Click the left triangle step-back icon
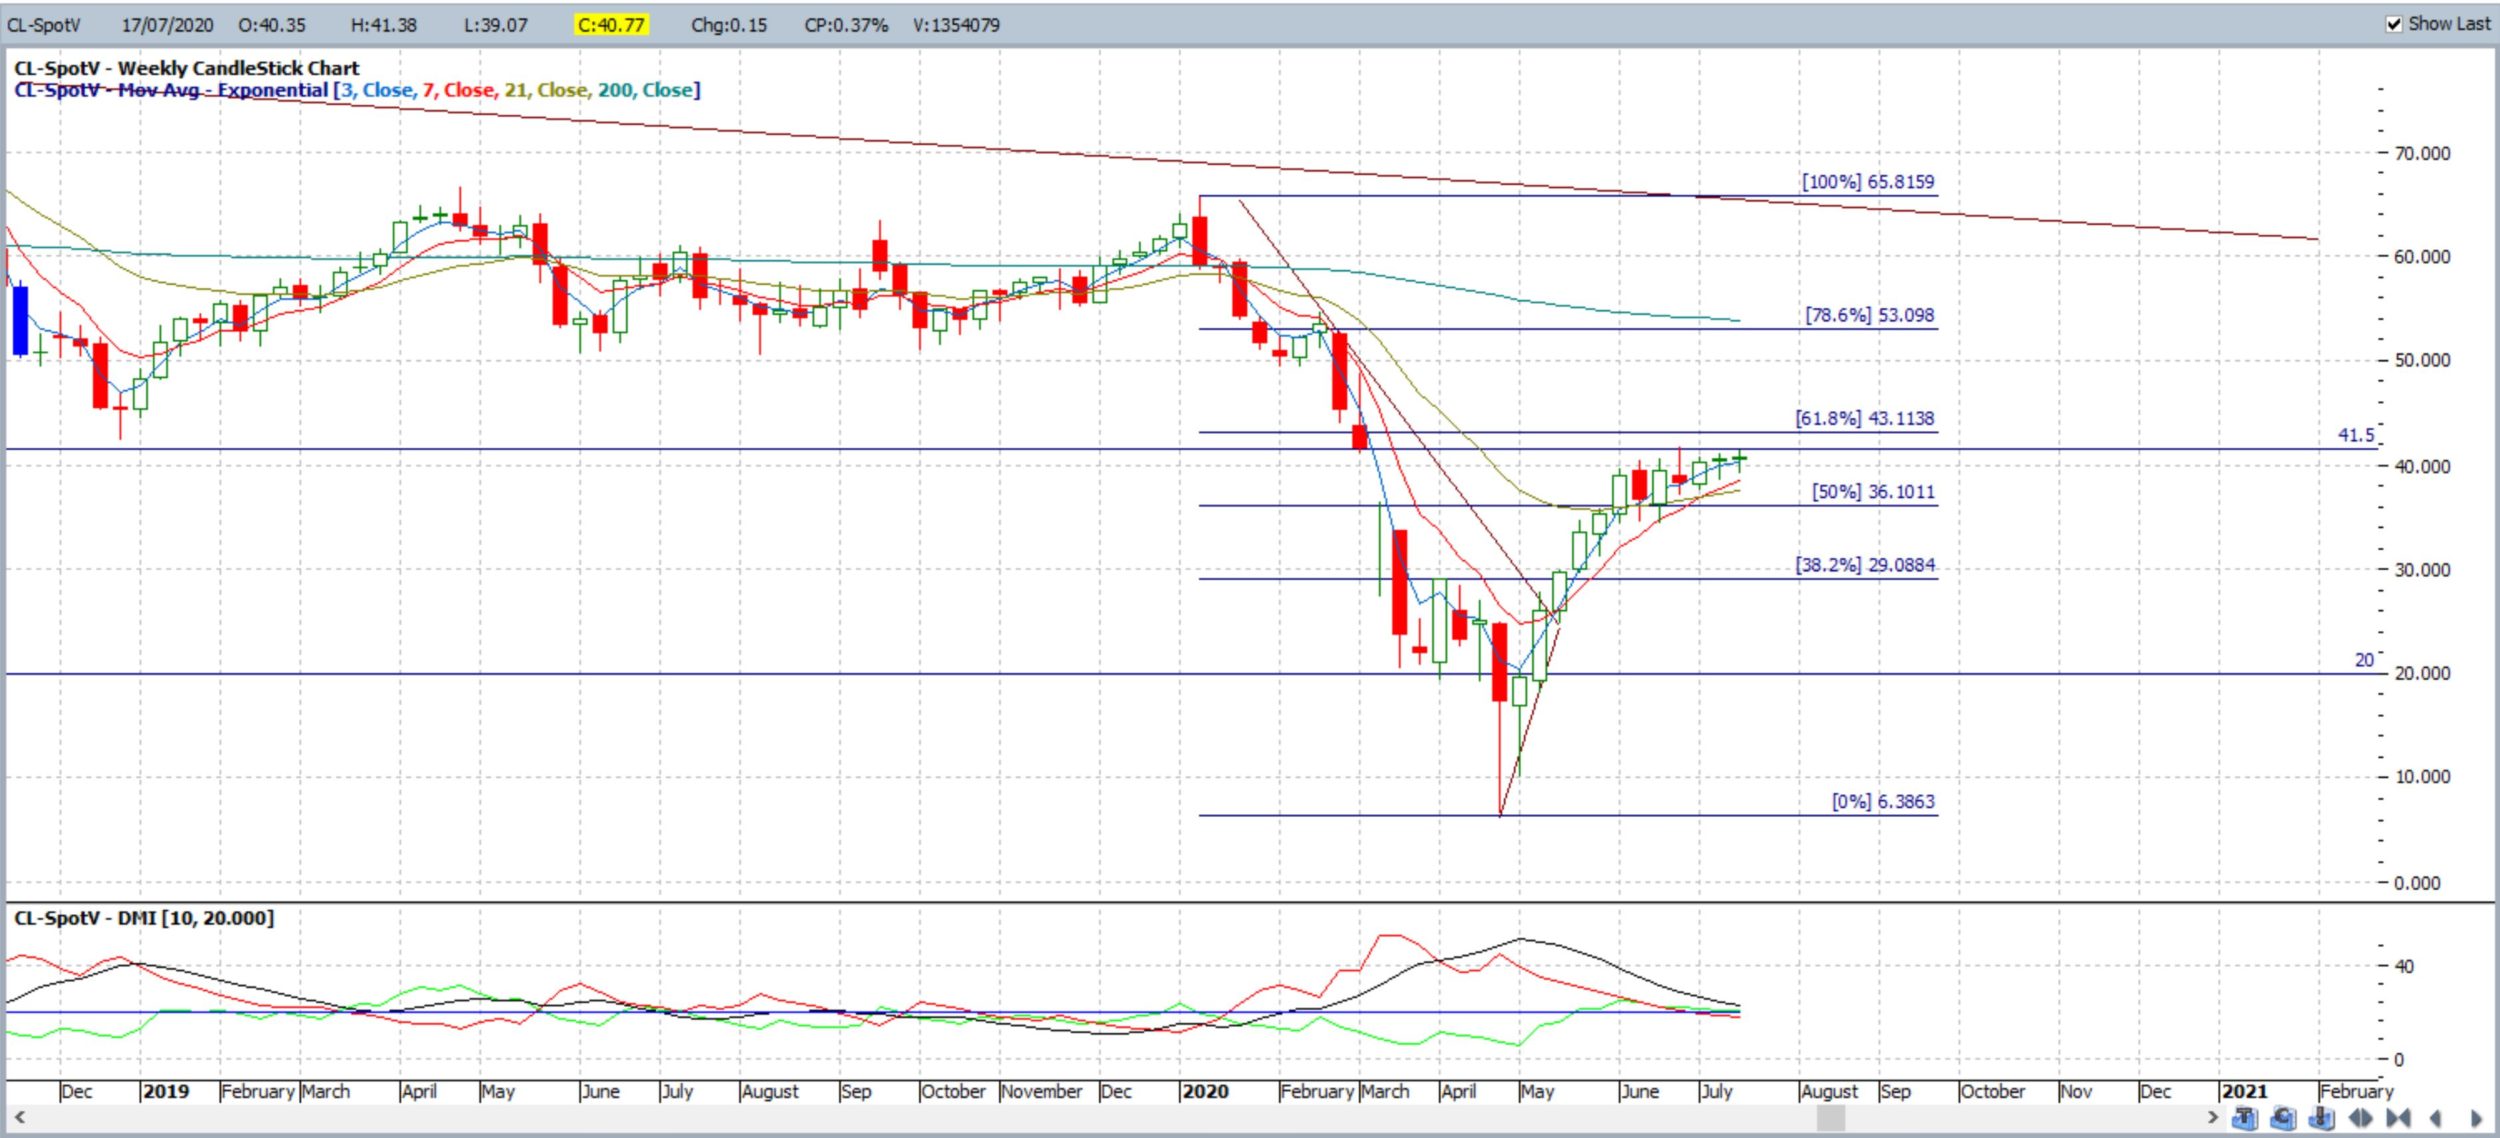The height and width of the screenshot is (1138, 2500). (x=2436, y=1118)
